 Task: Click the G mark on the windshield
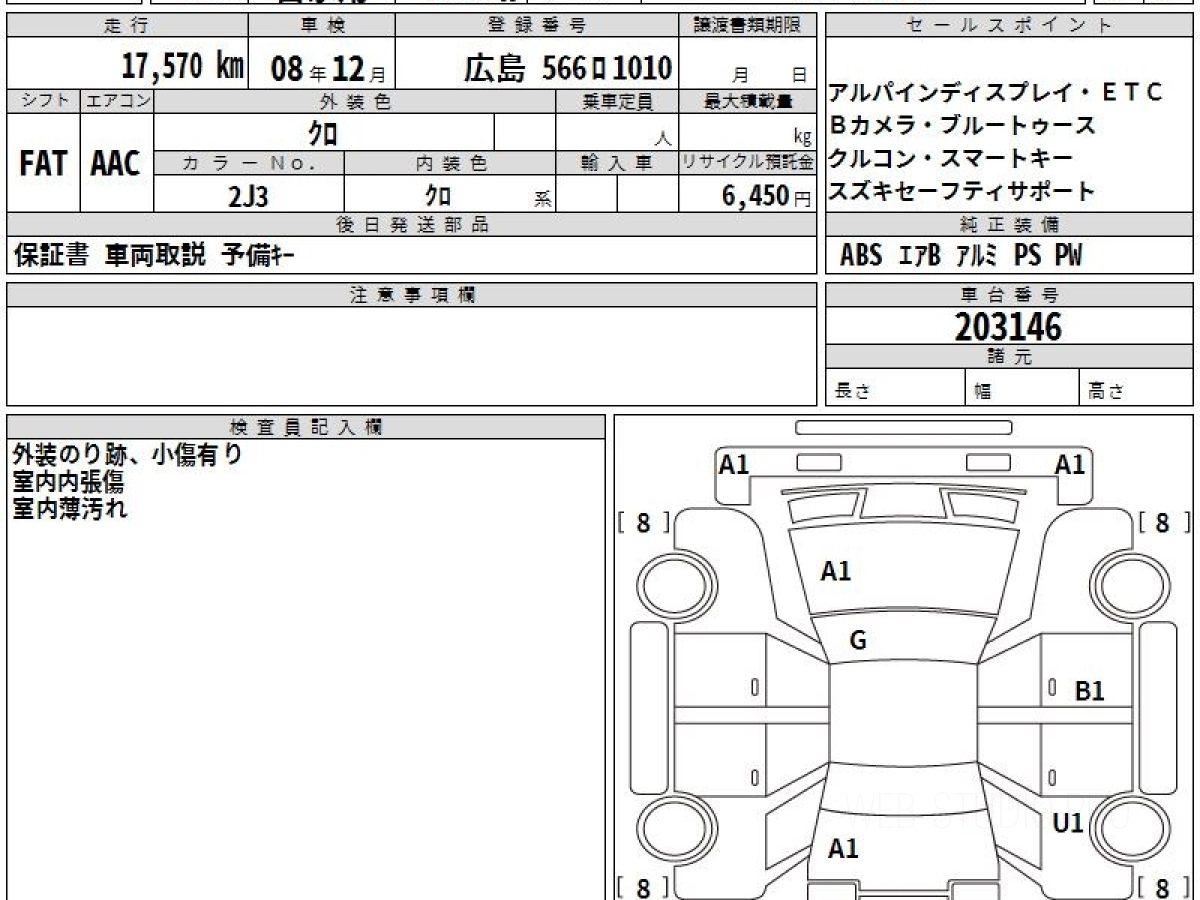pos(858,642)
